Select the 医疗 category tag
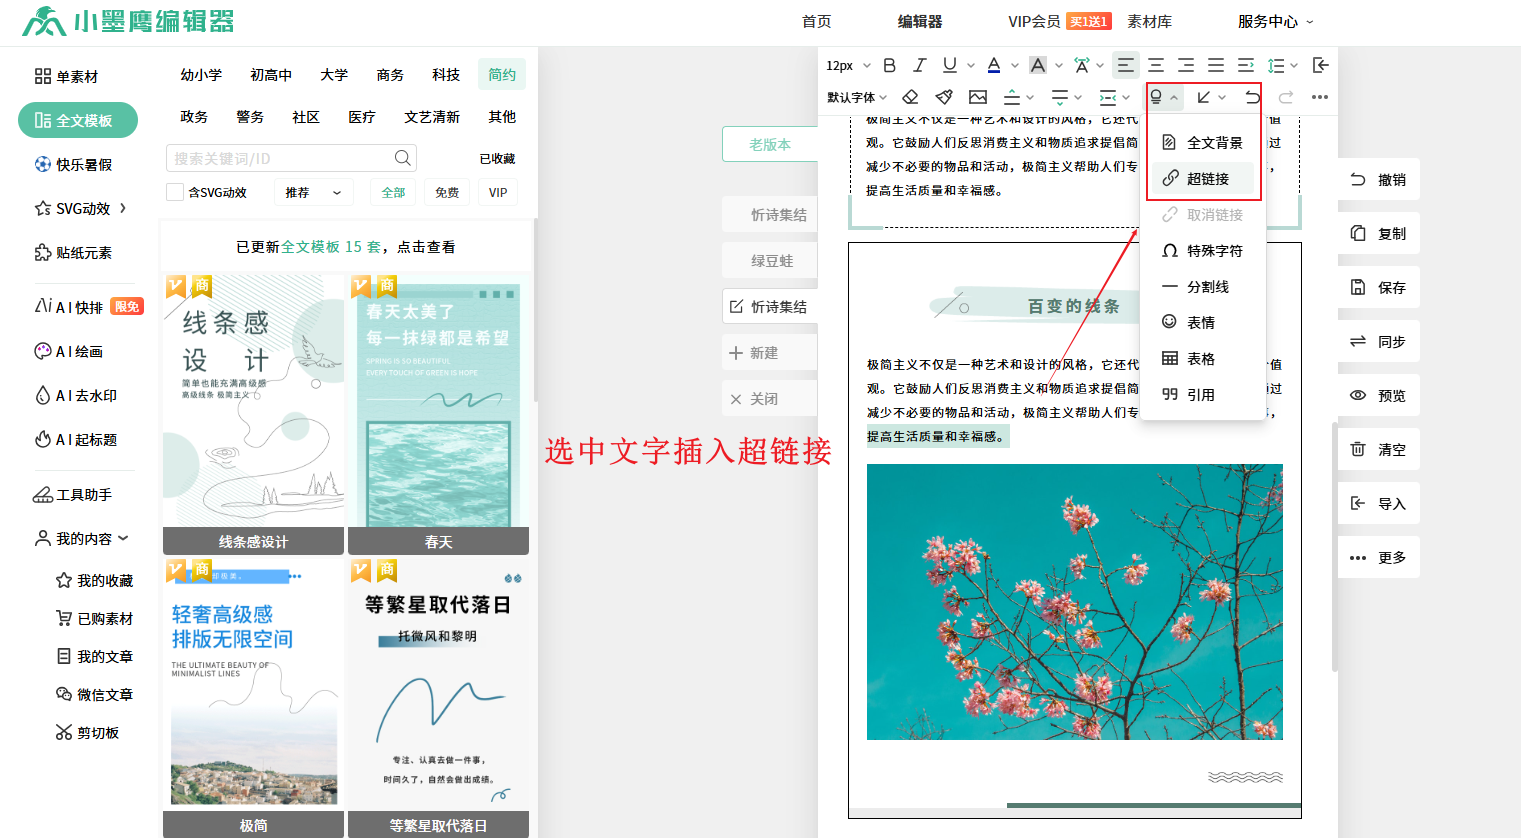This screenshot has height=838, width=1521. (362, 117)
